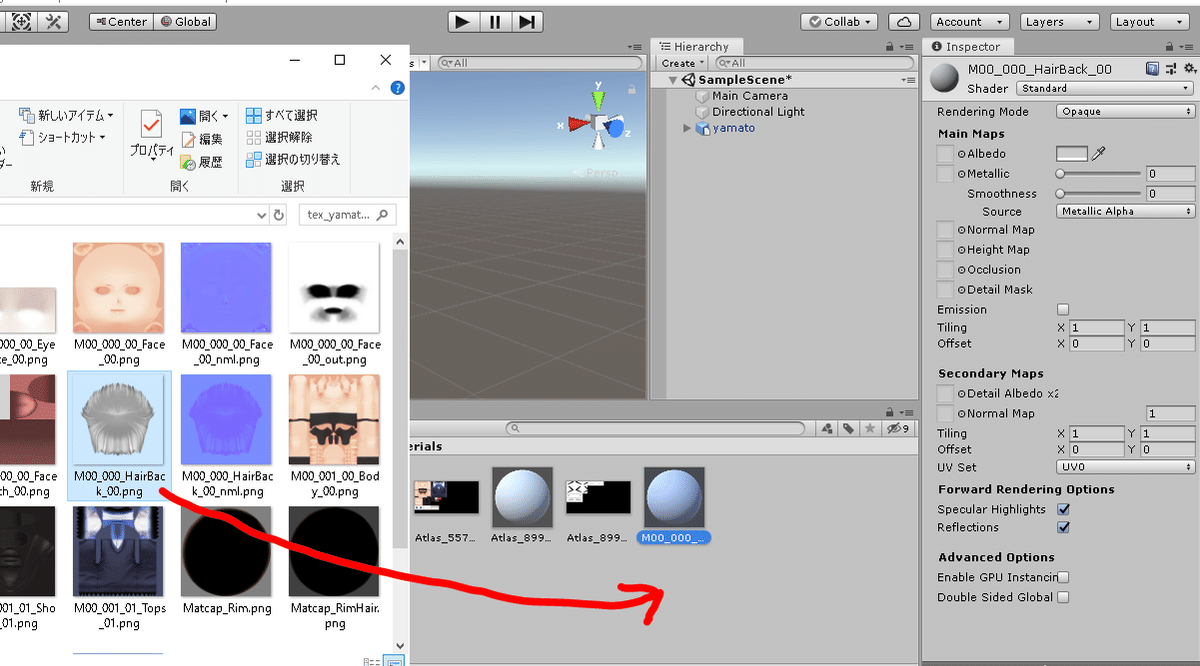Open 新しいアイテム dropdown in Explorer
1200x666 pixels.
[x=67, y=116]
